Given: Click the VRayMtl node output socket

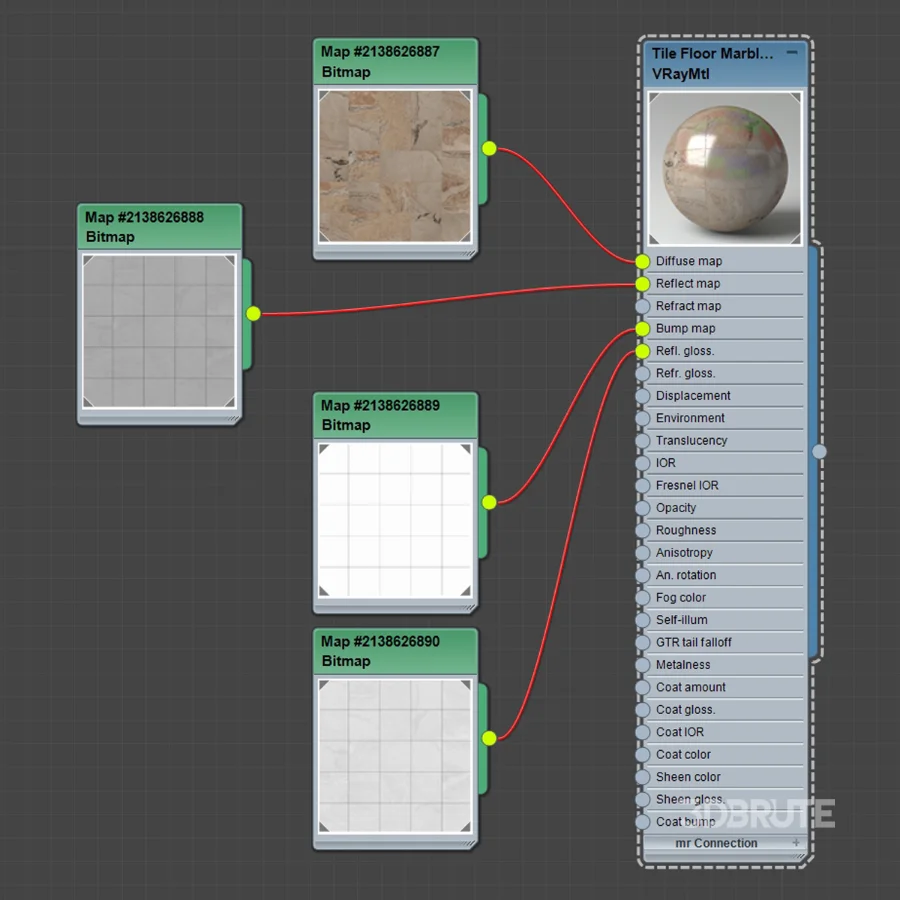Looking at the screenshot, I should (819, 452).
